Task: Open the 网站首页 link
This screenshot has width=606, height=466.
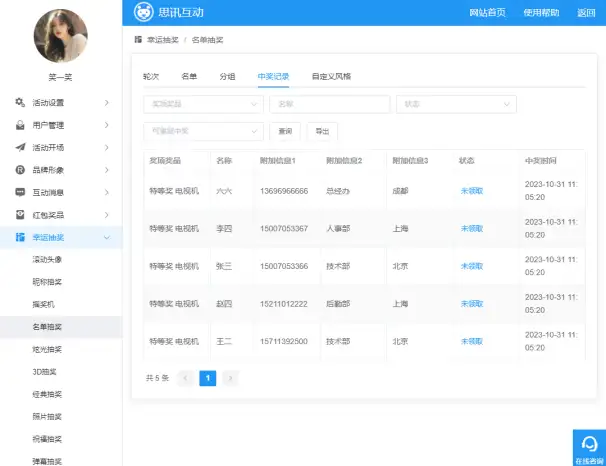Action: (487, 13)
